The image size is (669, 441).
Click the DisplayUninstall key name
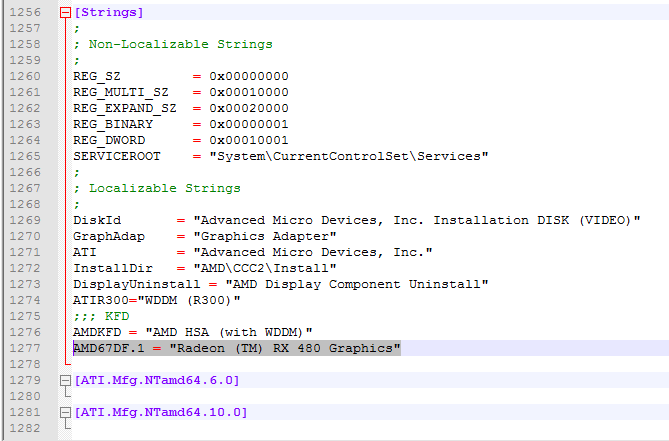[137, 284]
